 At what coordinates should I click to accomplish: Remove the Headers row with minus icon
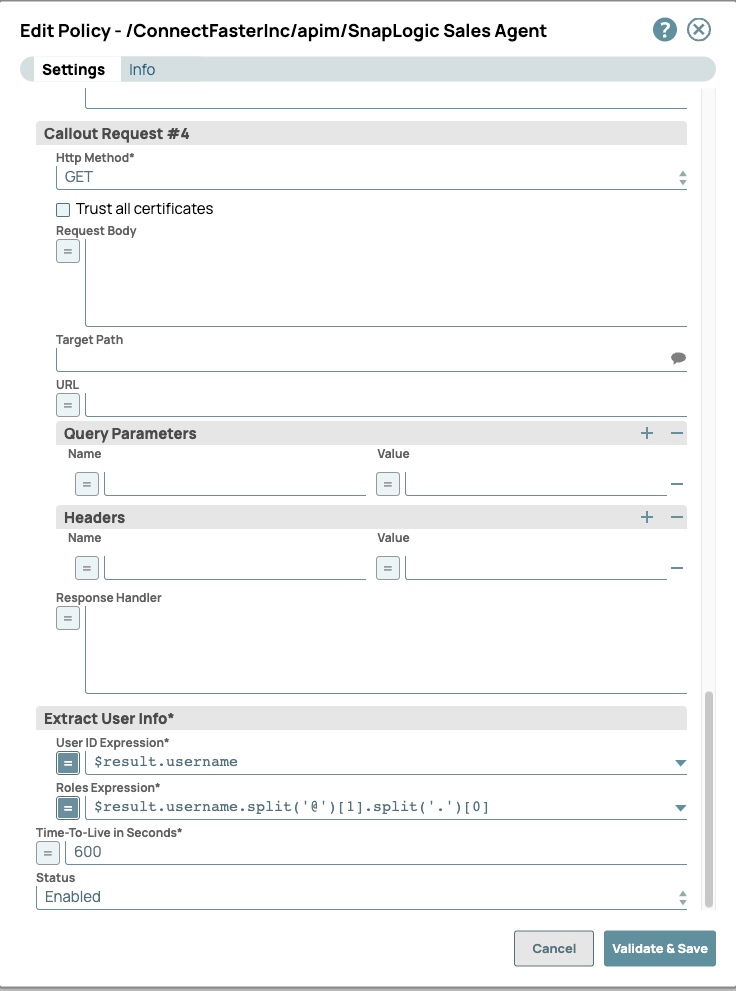pos(677,568)
